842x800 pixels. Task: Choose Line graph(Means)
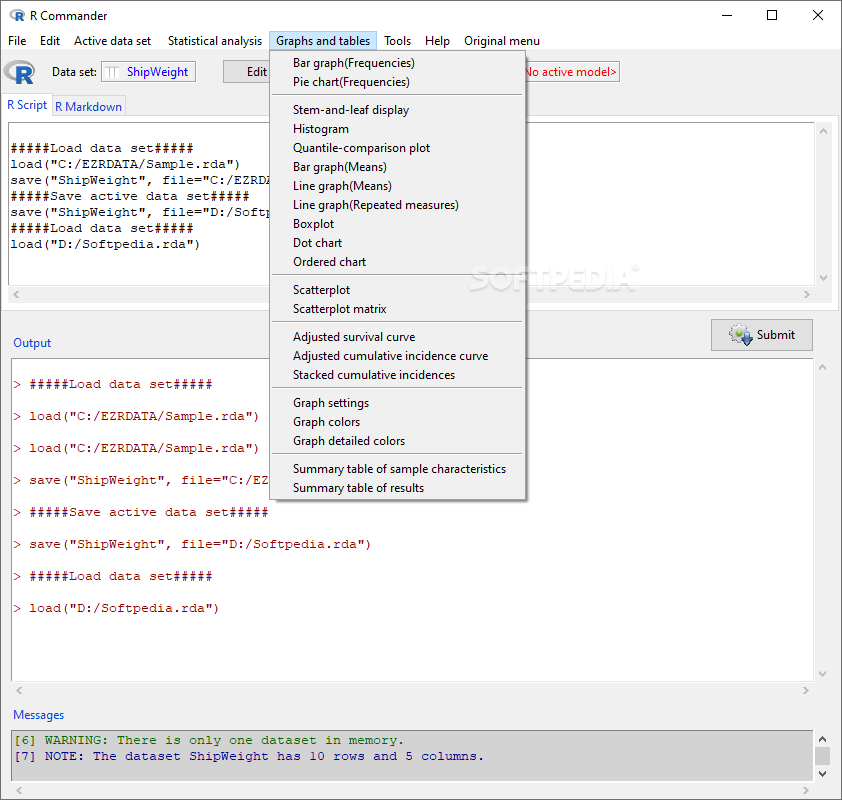pyautogui.click(x=397, y=186)
